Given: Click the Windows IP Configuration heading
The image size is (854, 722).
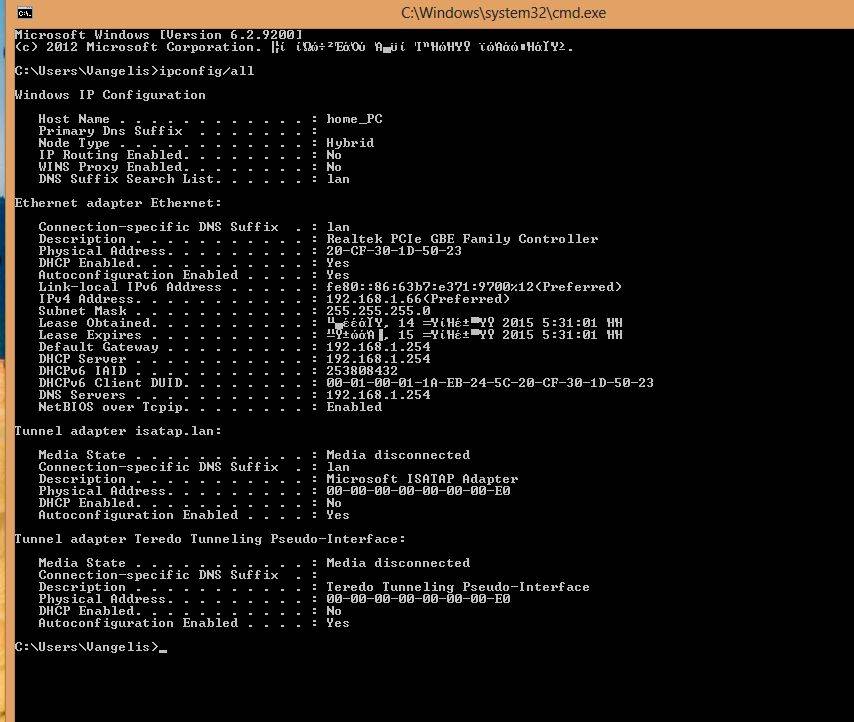Looking at the screenshot, I should point(110,95).
